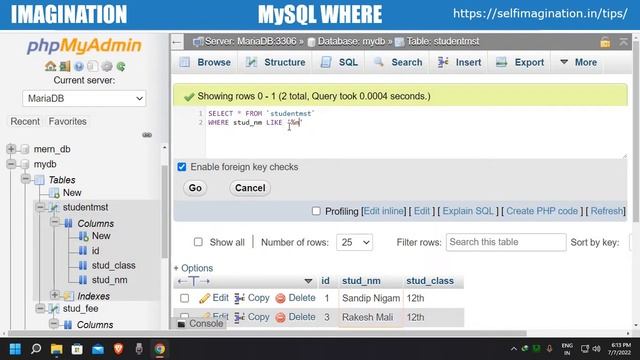This screenshot has width=640, height=360.
Task: Collapse navigation panel arrow icon
Action: coord(177,42)
